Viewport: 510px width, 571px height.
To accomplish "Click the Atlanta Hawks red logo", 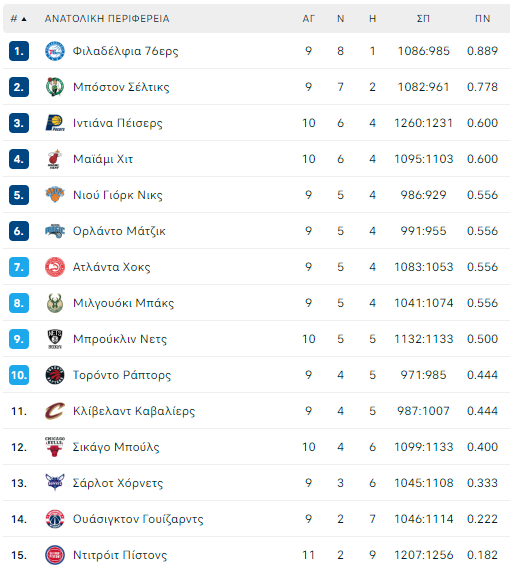I will tap(55, 267).
